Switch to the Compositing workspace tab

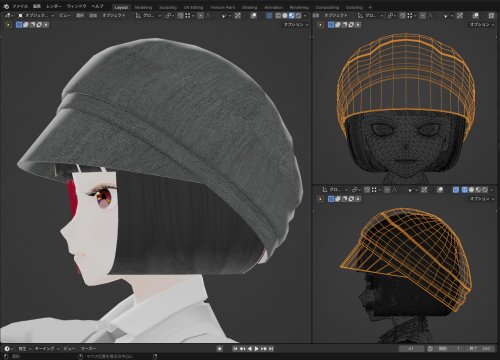pyautogui.click(x=327, y=7)
